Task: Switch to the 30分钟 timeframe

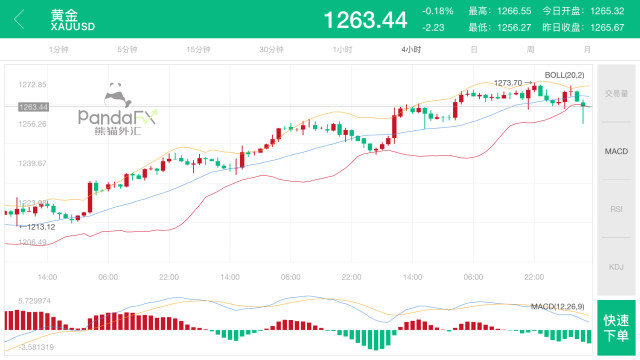Action: tap(271, 50)
